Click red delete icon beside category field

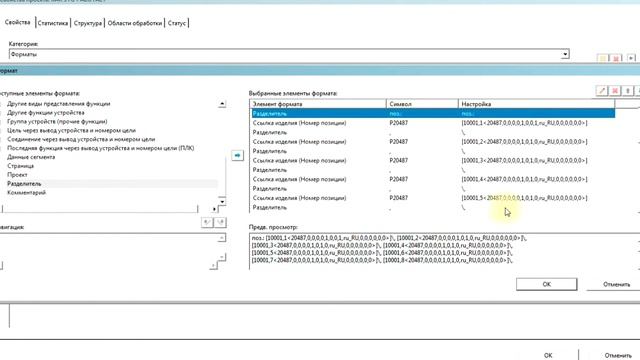(616, 58)
